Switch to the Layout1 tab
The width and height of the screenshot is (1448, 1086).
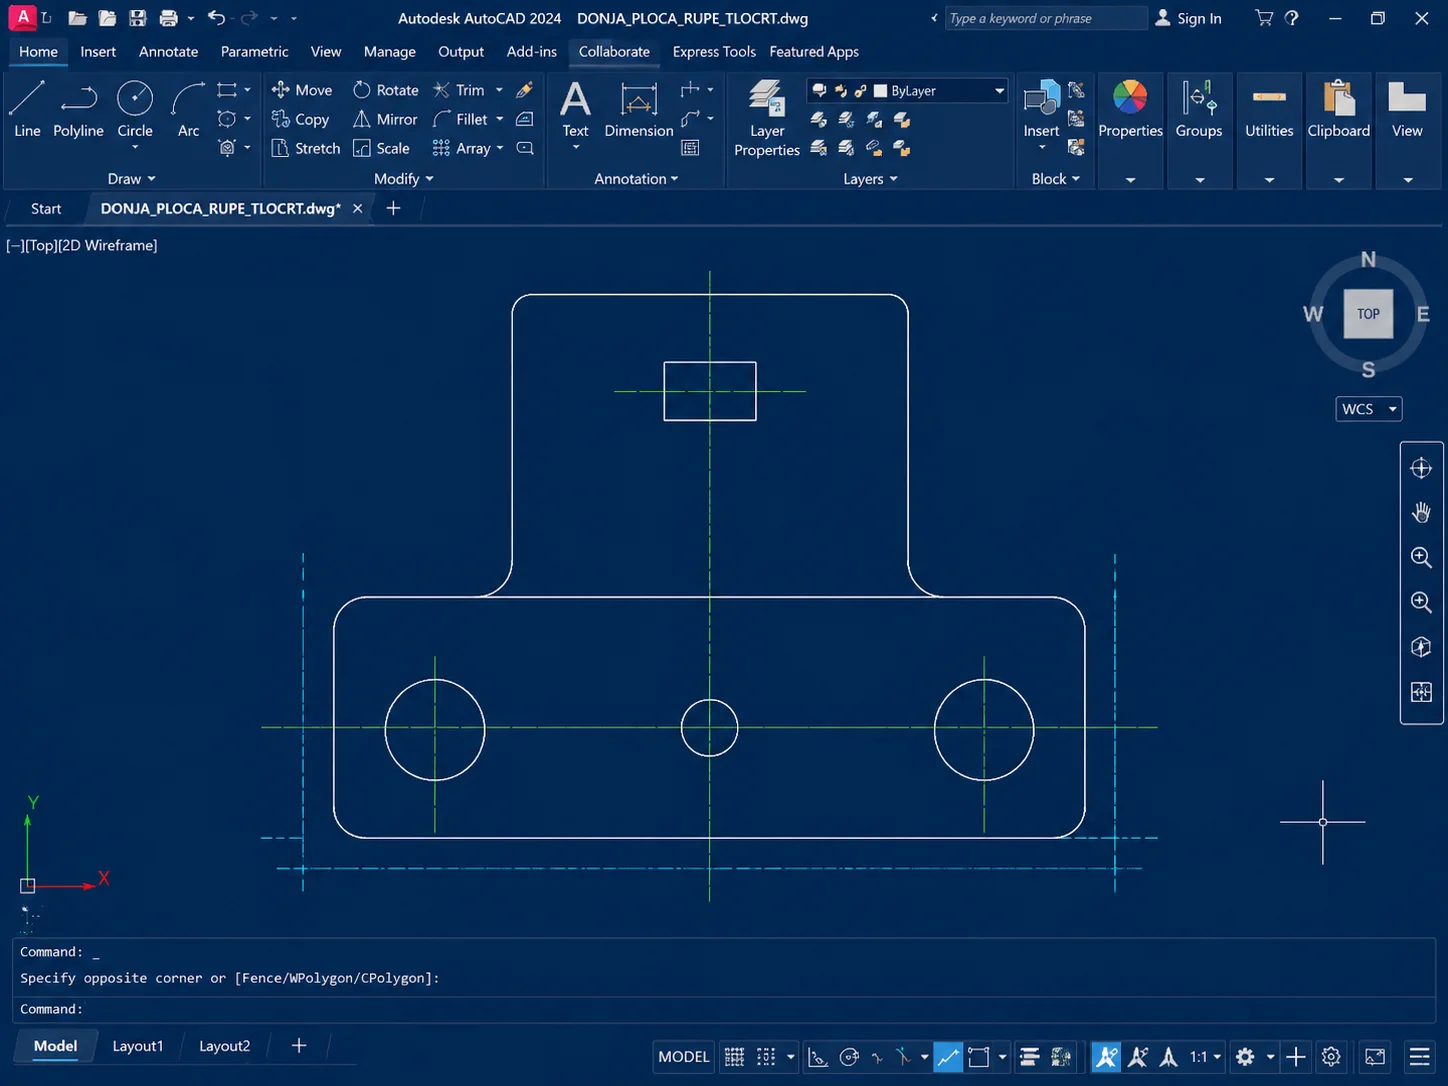pyautogui.click(x=137, y=1046)
